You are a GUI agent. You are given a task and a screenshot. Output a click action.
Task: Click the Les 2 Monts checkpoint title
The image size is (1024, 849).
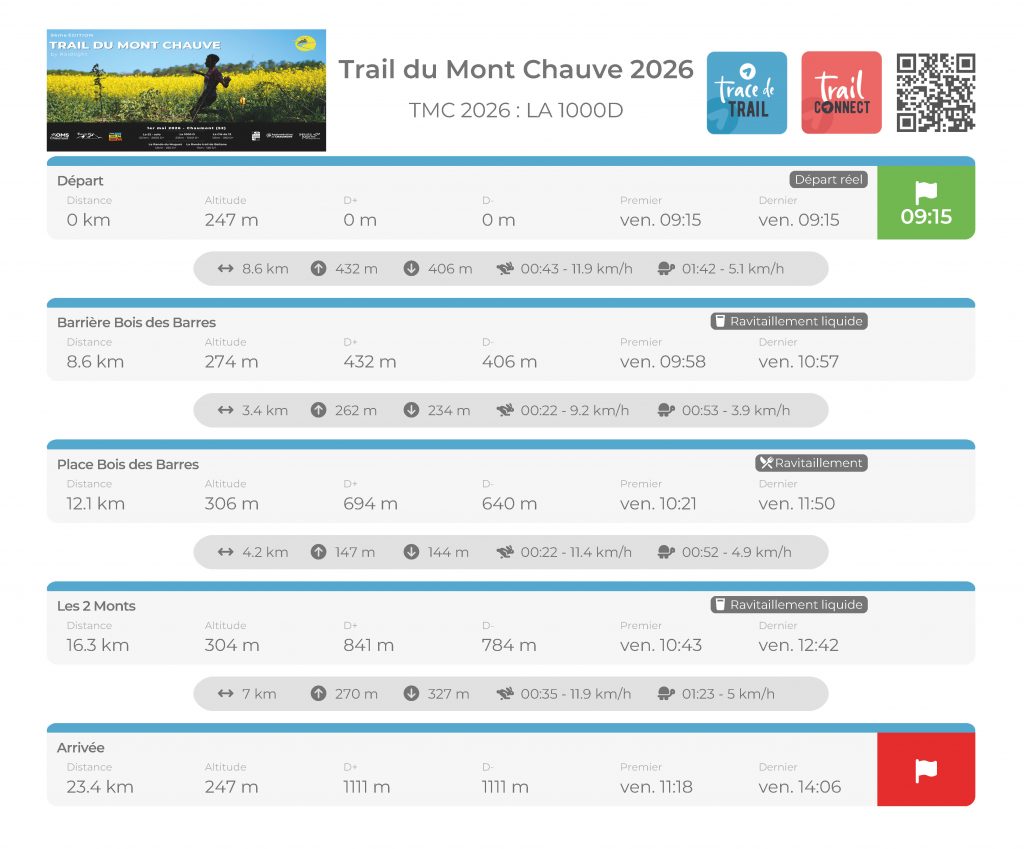coord(96,606)
